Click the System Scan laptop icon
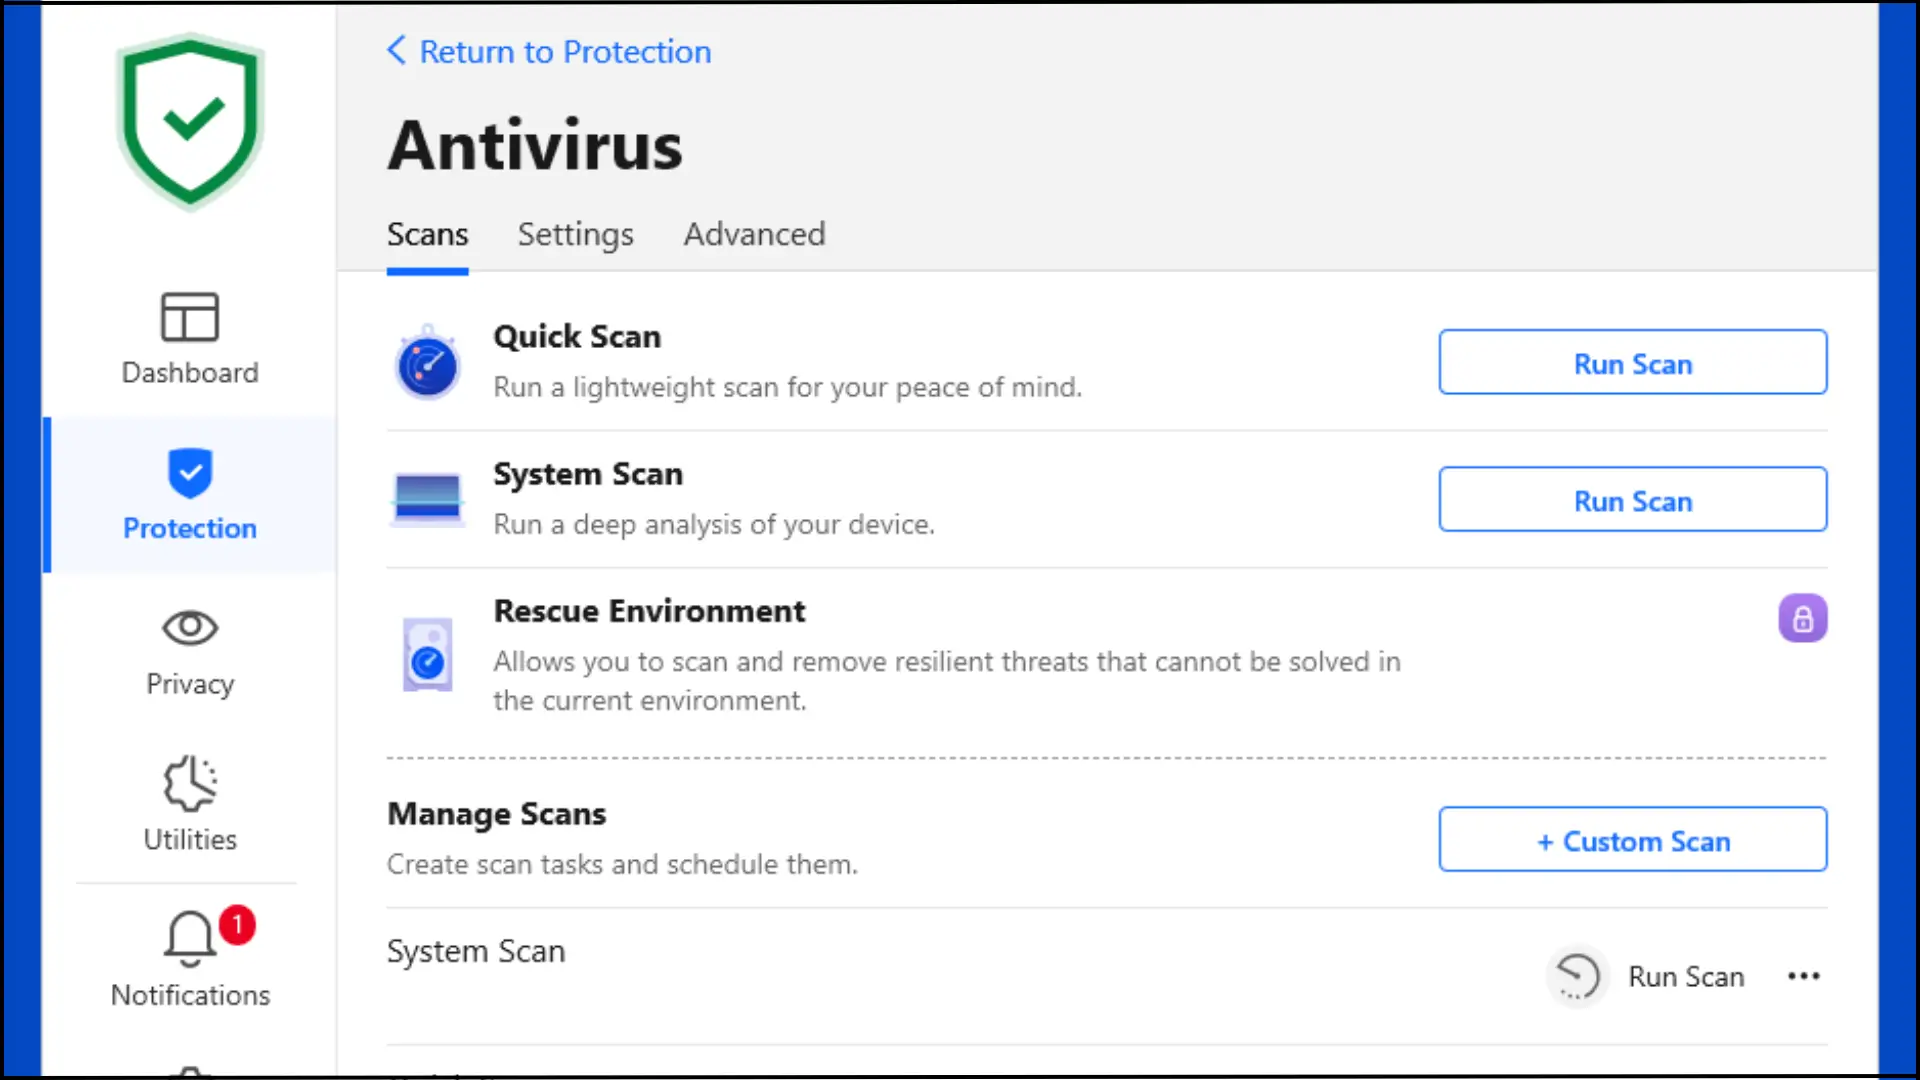Image resolution: width=1920 pixels, height=1080 pixels. click(x=428, y=498)
